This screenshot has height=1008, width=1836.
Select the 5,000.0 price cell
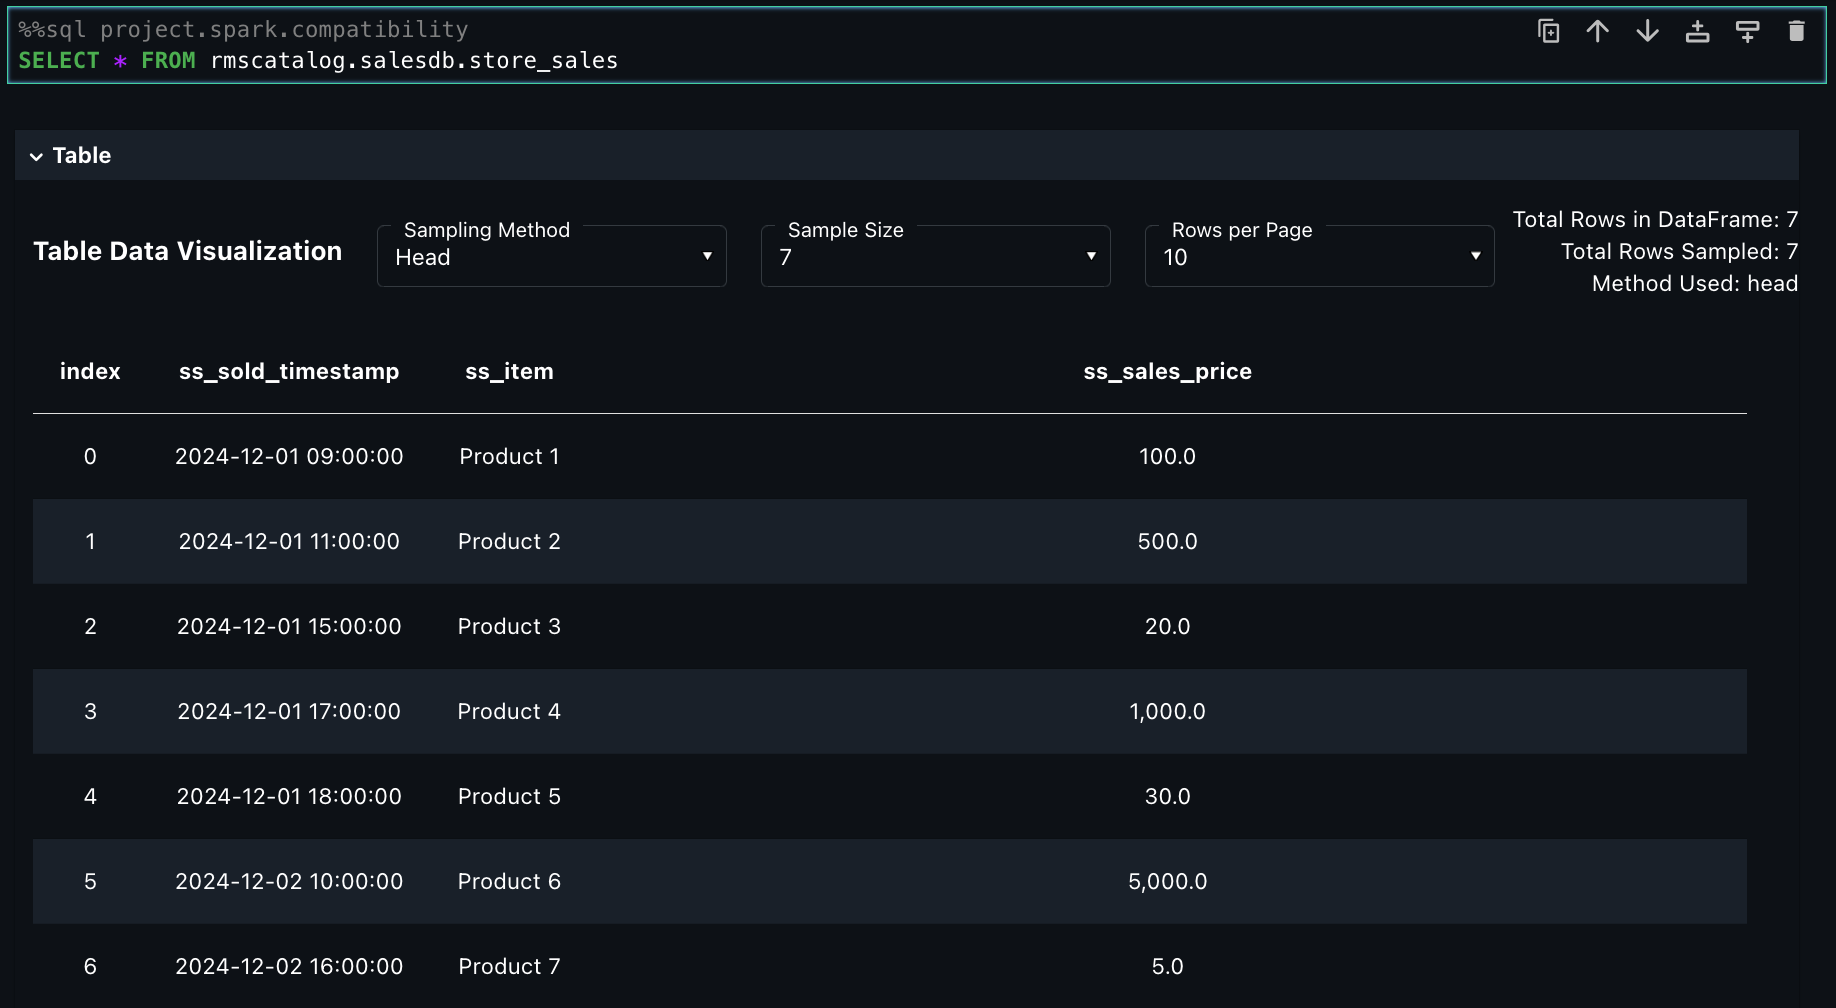coord(1167,881)
